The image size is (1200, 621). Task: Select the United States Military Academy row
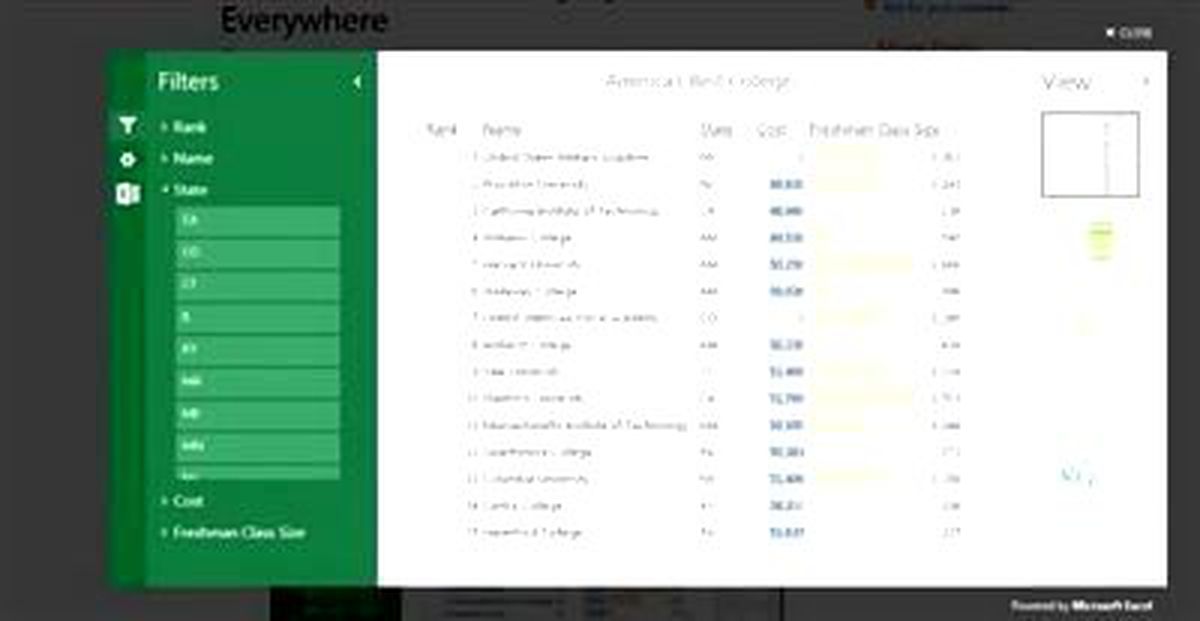click(x=690, y=157)
